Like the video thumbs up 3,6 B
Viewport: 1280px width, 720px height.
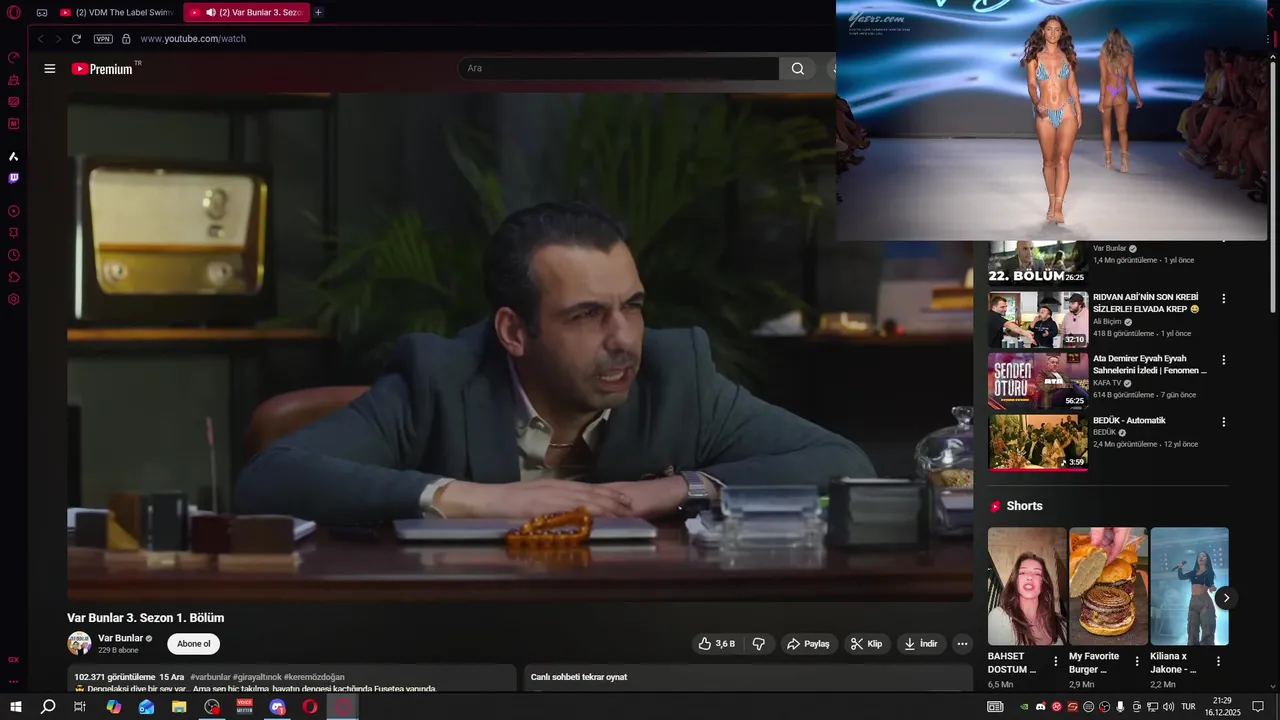pos(717,644)
